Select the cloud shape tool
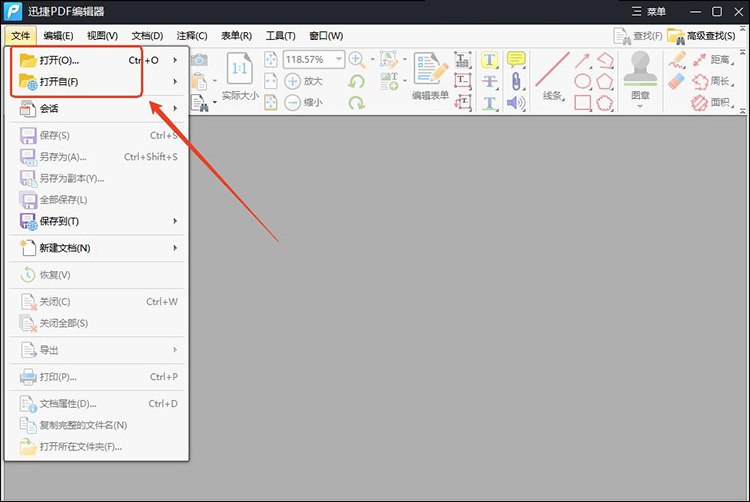The image size is (750, 502). point(605,102)
